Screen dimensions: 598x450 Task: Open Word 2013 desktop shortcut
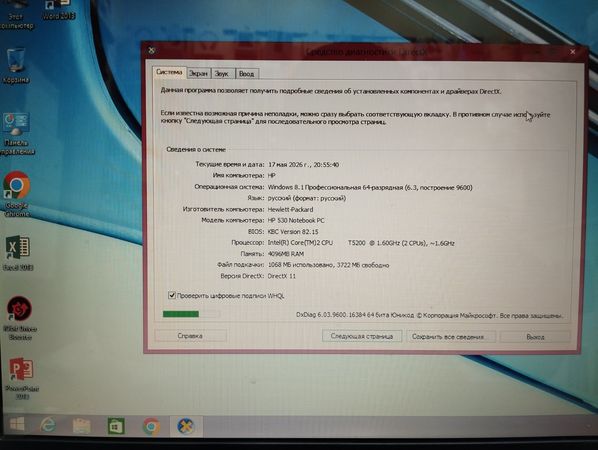pos(58,10)
